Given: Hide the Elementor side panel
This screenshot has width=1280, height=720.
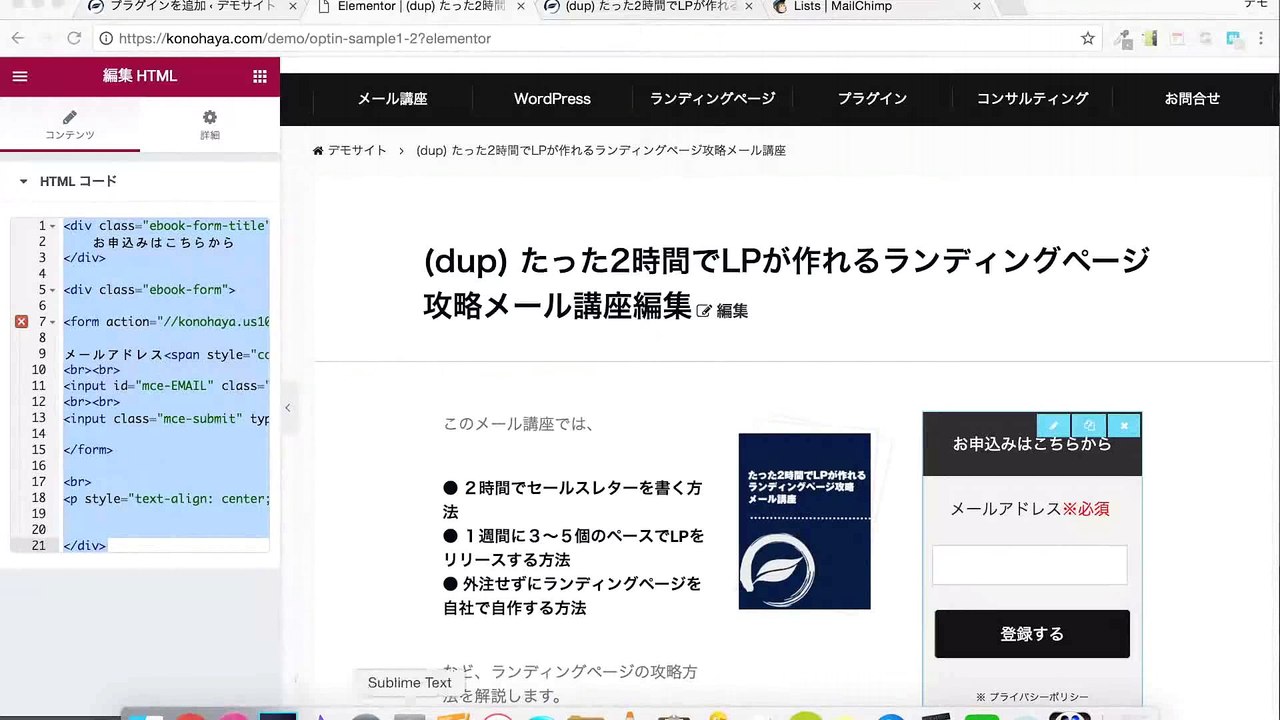Looking at the screenshot, I should tap(287, 407).
